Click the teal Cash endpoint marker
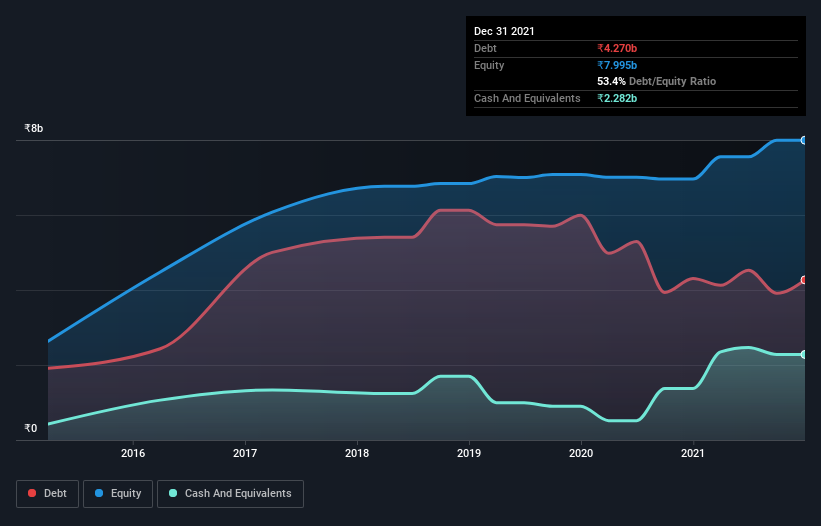Screen dimensions: 821x526 tap(804, 354)
